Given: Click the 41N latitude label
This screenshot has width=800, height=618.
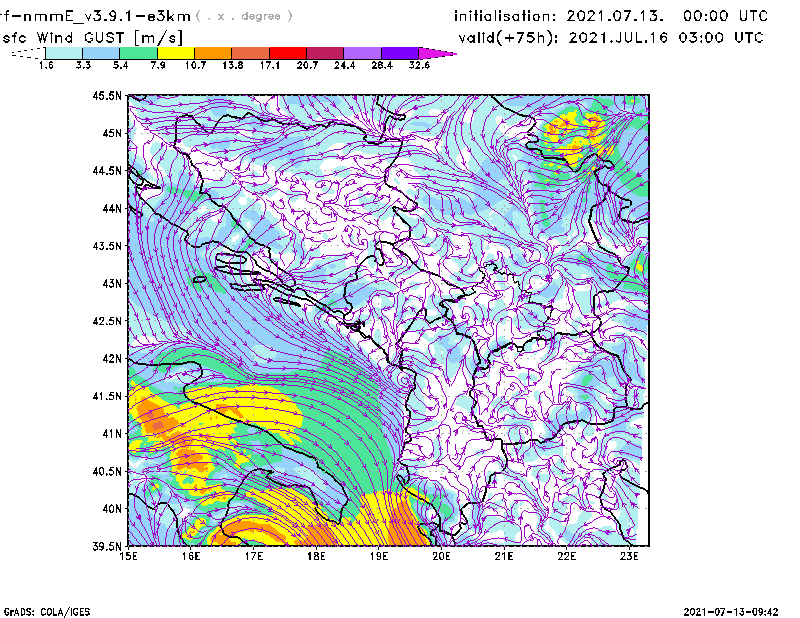Looking at the screenshot, I should [112, 434].
